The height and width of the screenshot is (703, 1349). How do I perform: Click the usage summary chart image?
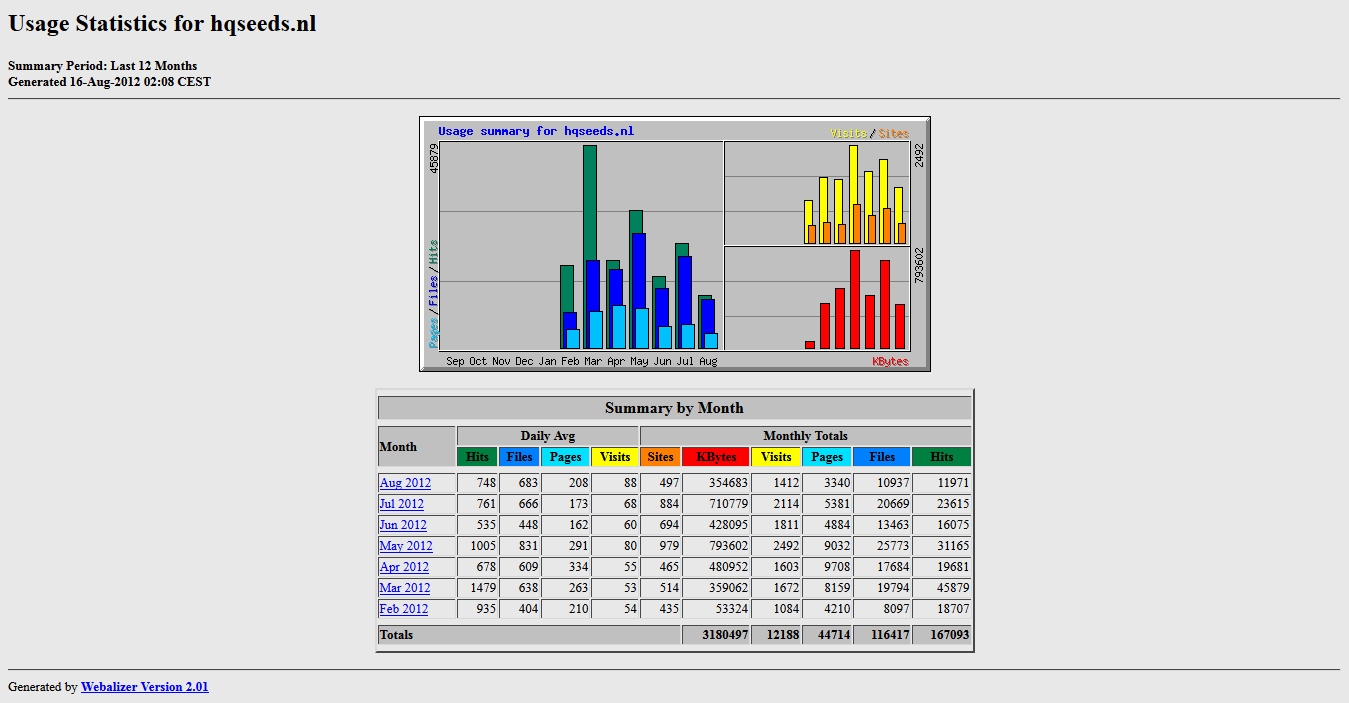pos(674,244)
